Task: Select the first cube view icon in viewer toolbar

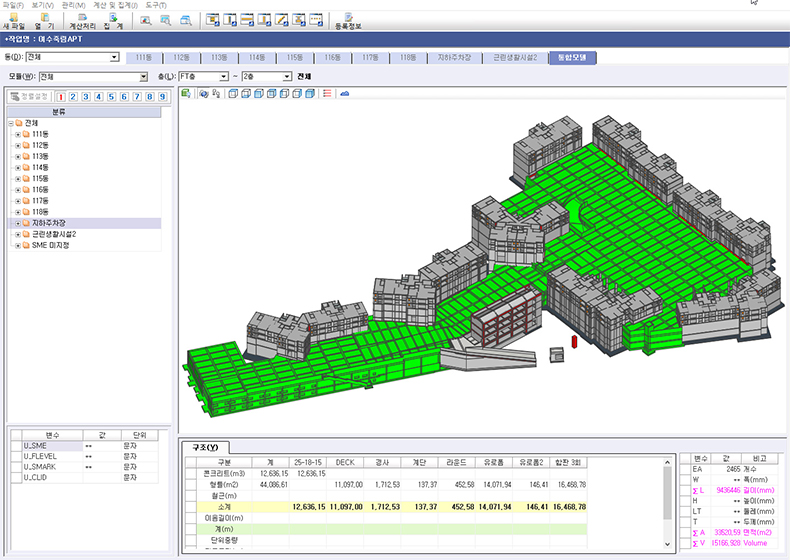Action: click(233, 94)
